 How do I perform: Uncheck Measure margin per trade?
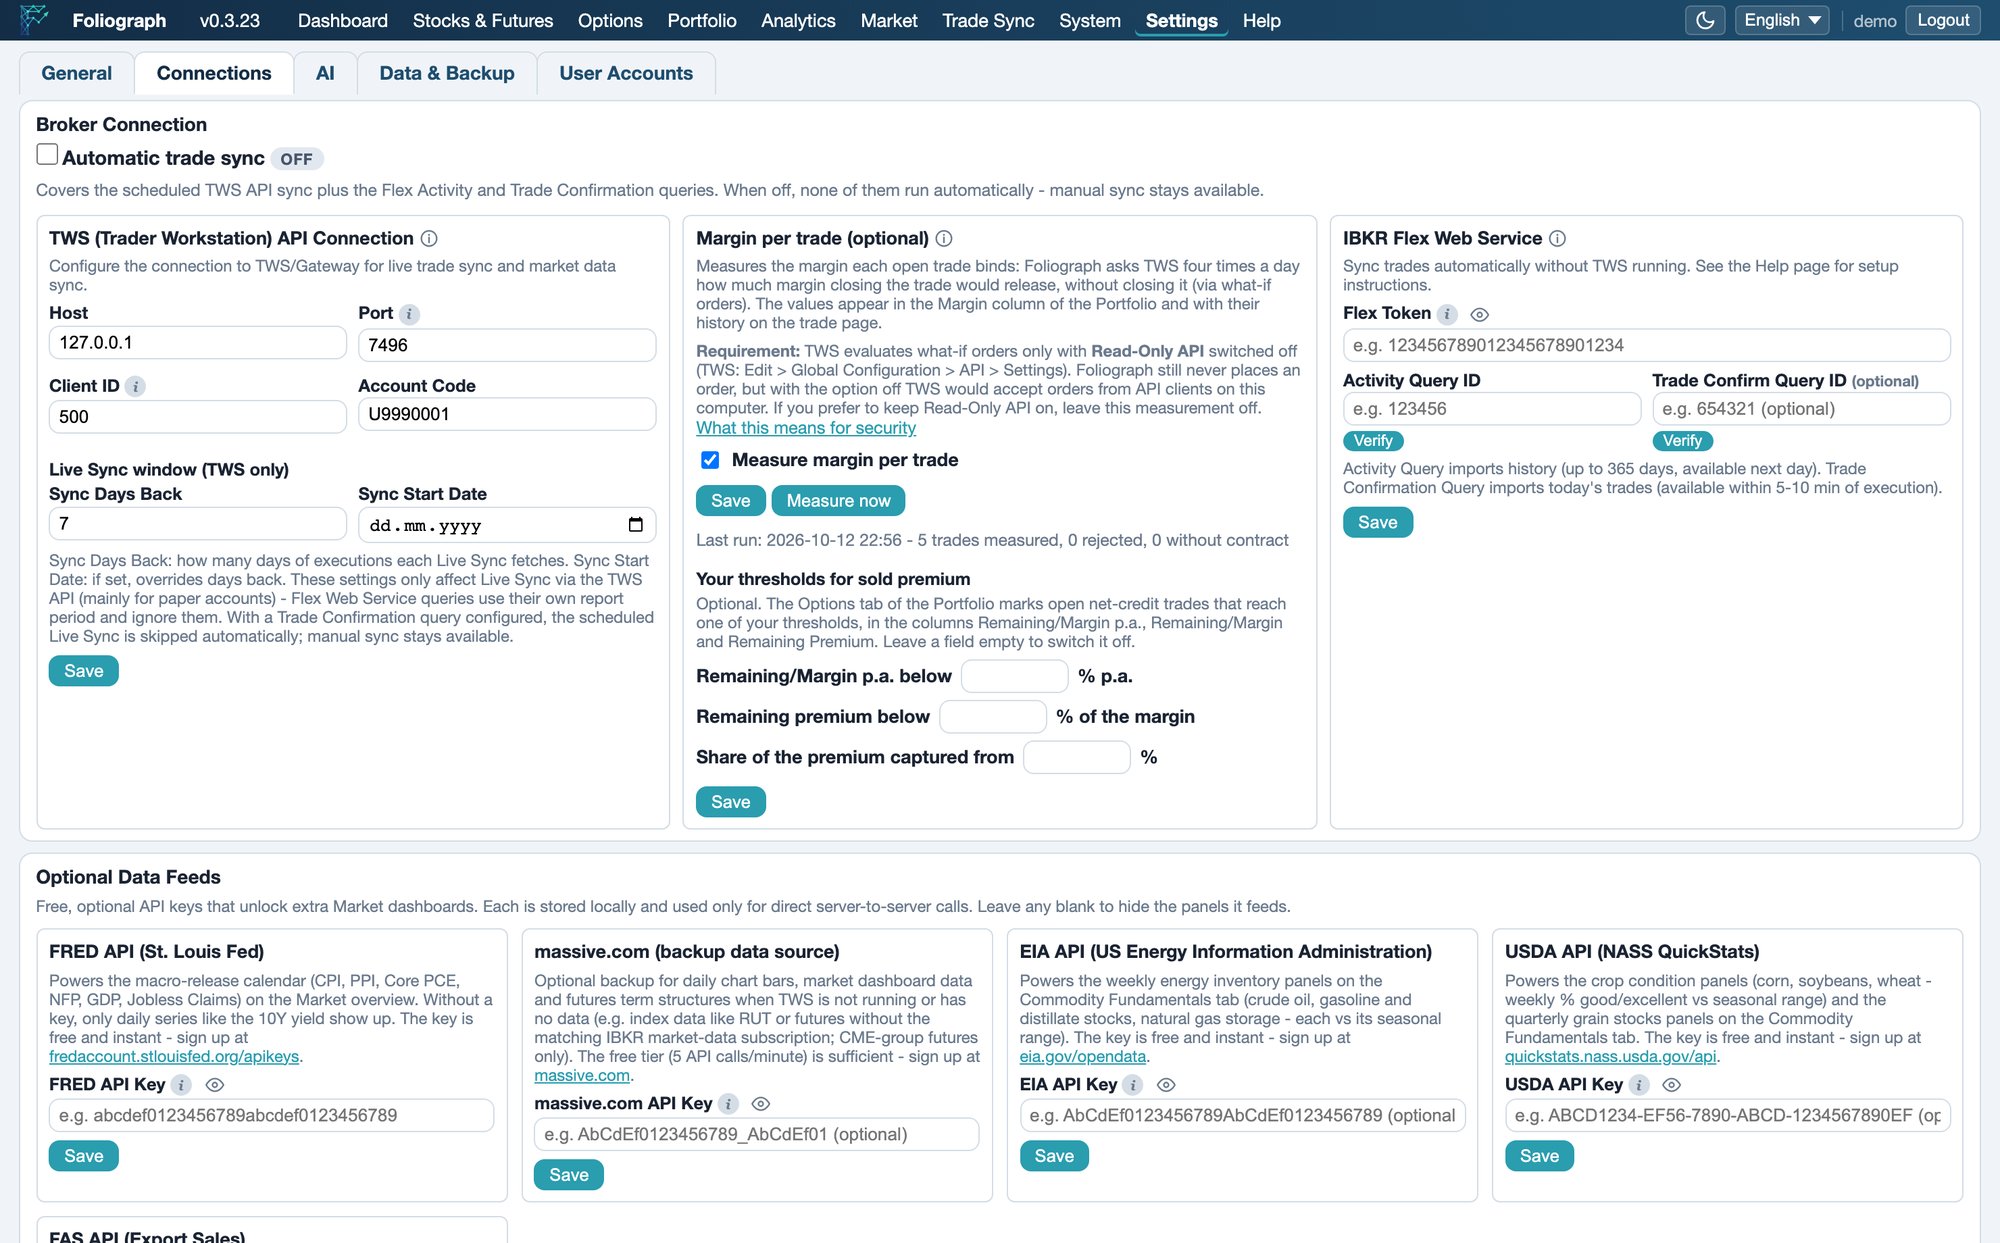pyautogui.click(x=710, y=460)
